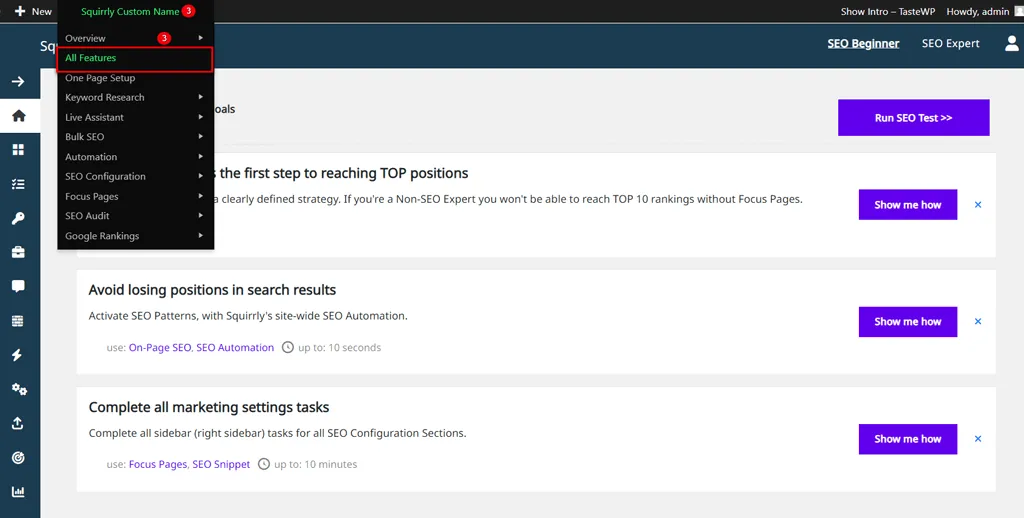The width and height of the screenshot is (1024, 518).
Task: Click the text up to: 10 seconds
Action: click(x=340, y=348)
